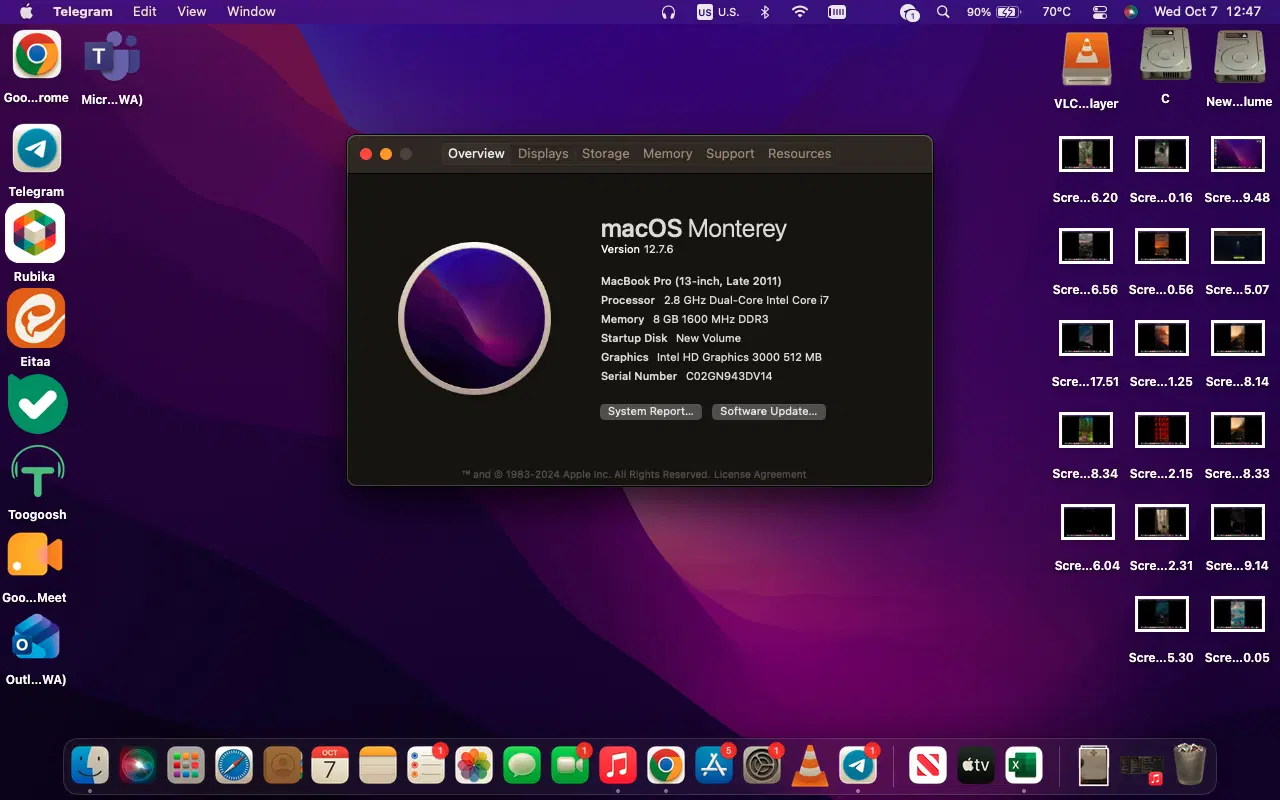Open Microsoft Teams desktop shortcut

pyautogui.click(x=112, y=57)
